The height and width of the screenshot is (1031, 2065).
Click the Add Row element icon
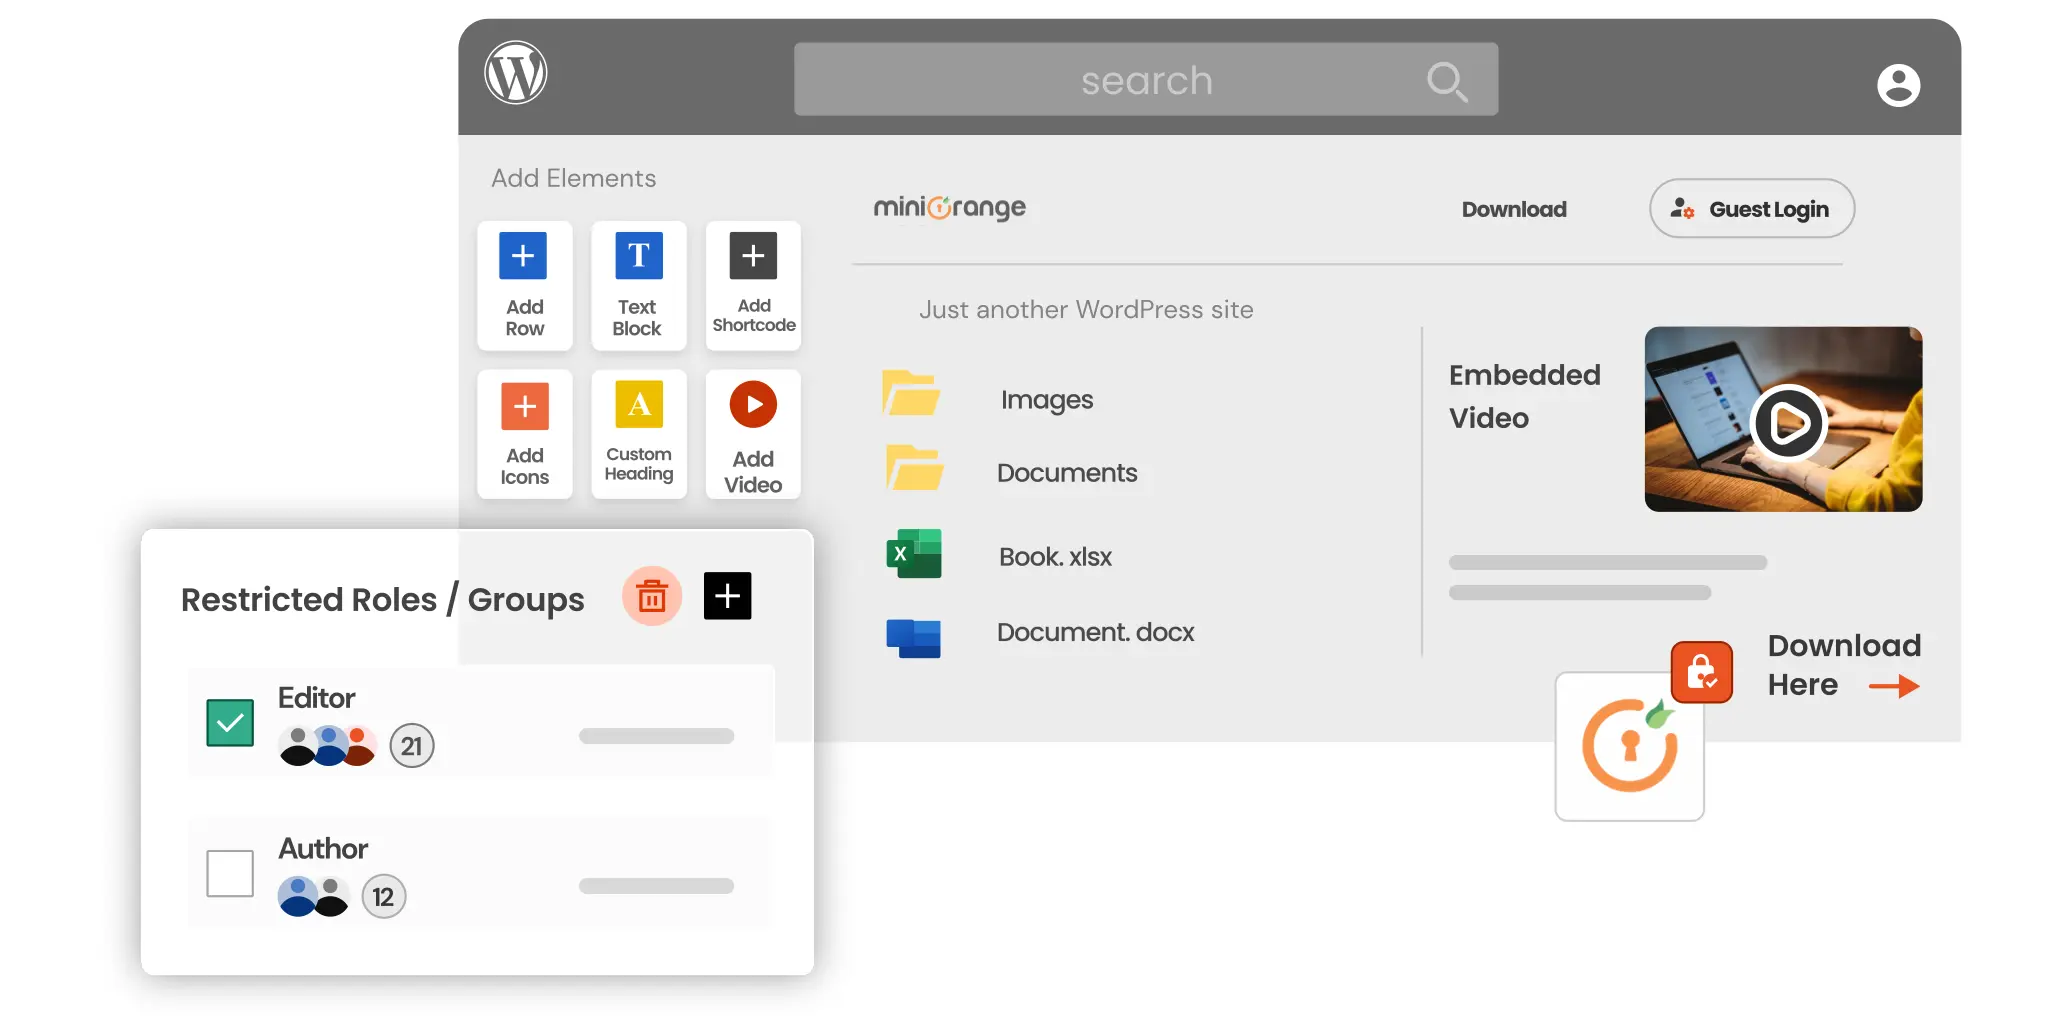[x=524, y=255]
